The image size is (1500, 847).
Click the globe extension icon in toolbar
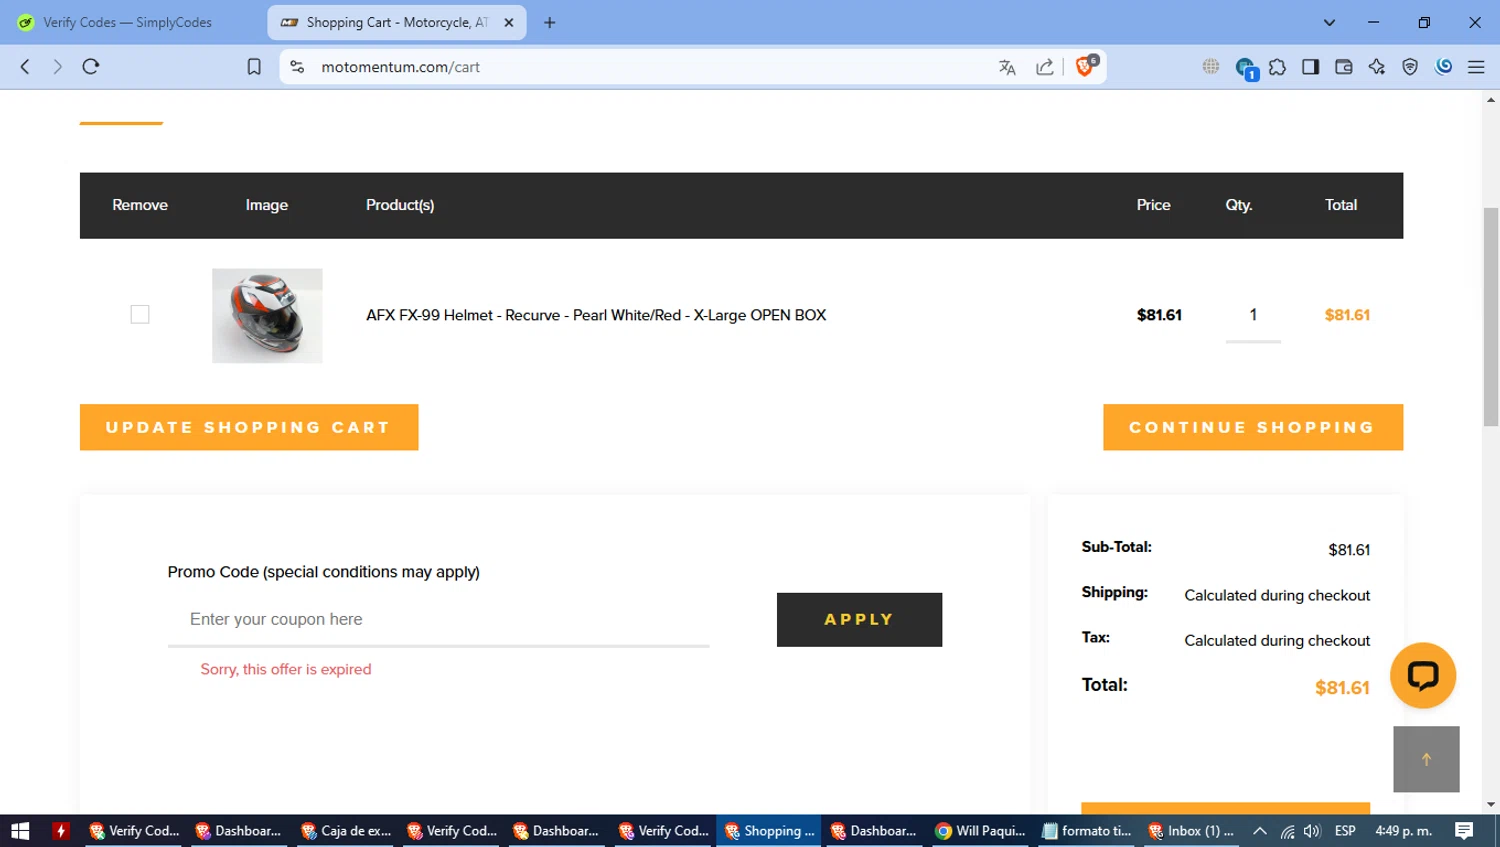(x=1211, y=67)
